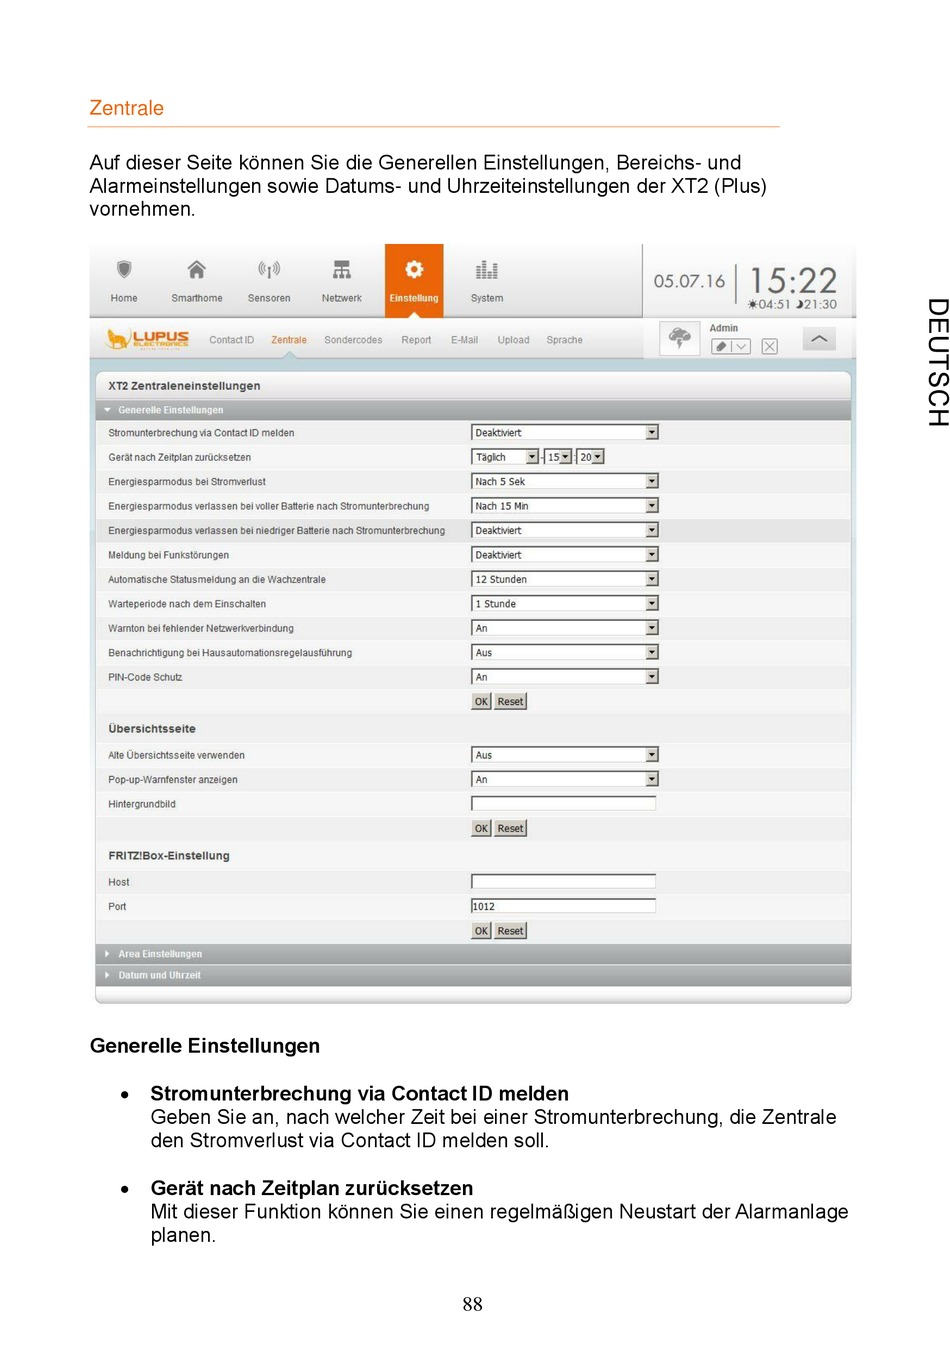950x1369 pixels.
Task: Click the clock time 15:22
Action: point(793,280)
